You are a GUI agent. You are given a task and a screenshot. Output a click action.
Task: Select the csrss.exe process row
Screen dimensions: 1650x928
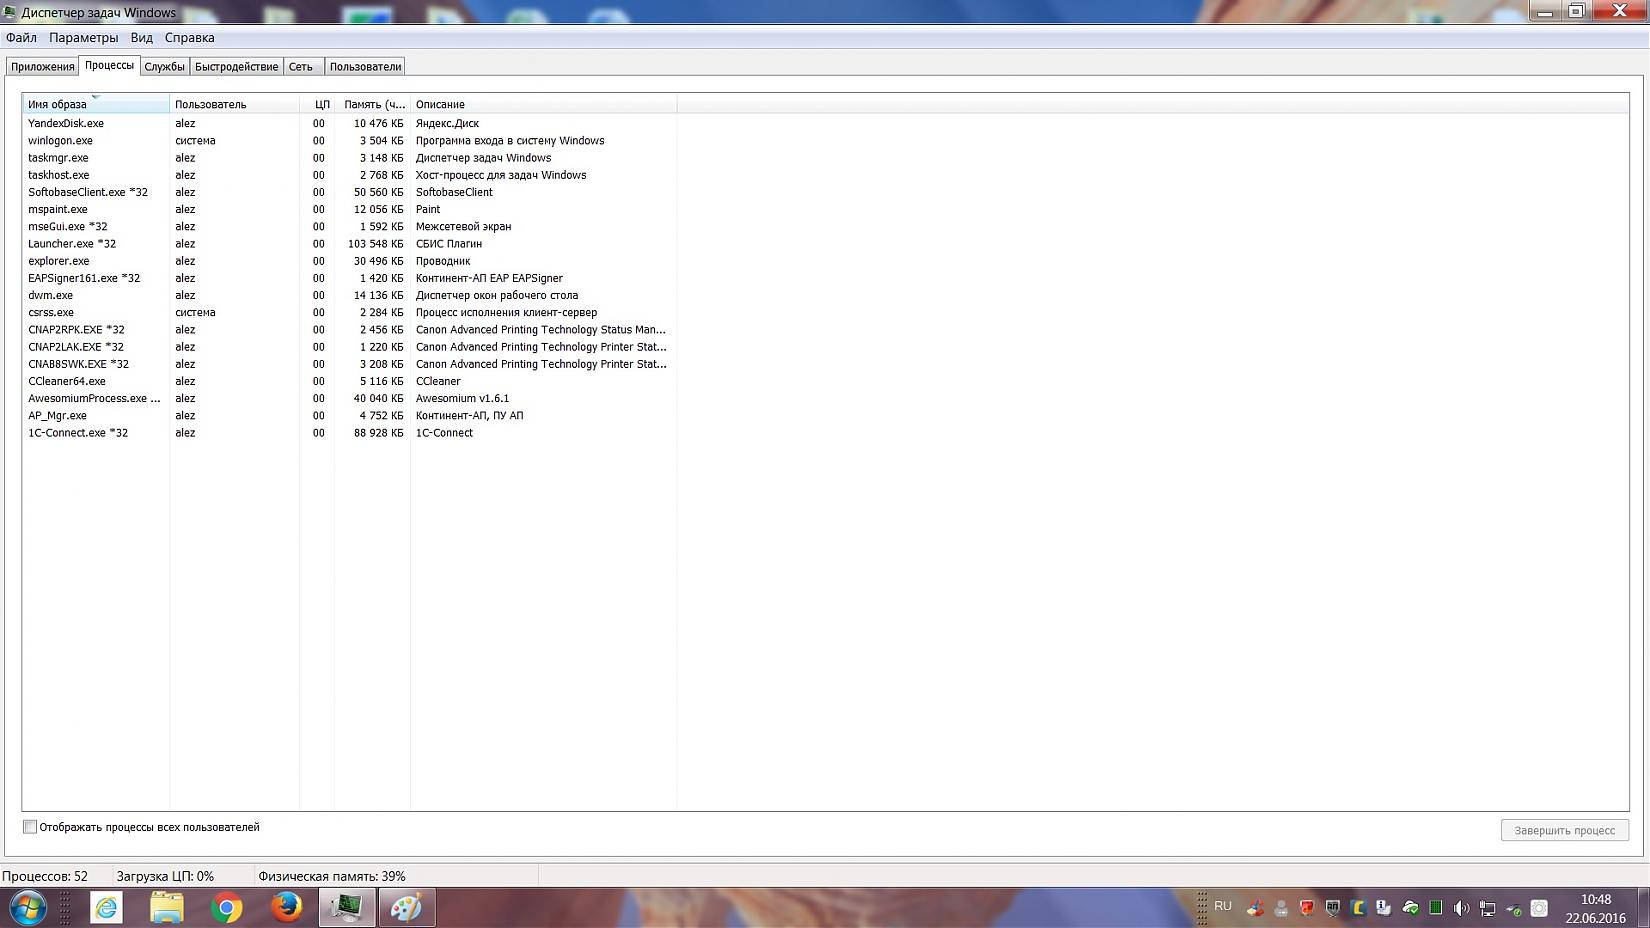click(x=349, y=313)
